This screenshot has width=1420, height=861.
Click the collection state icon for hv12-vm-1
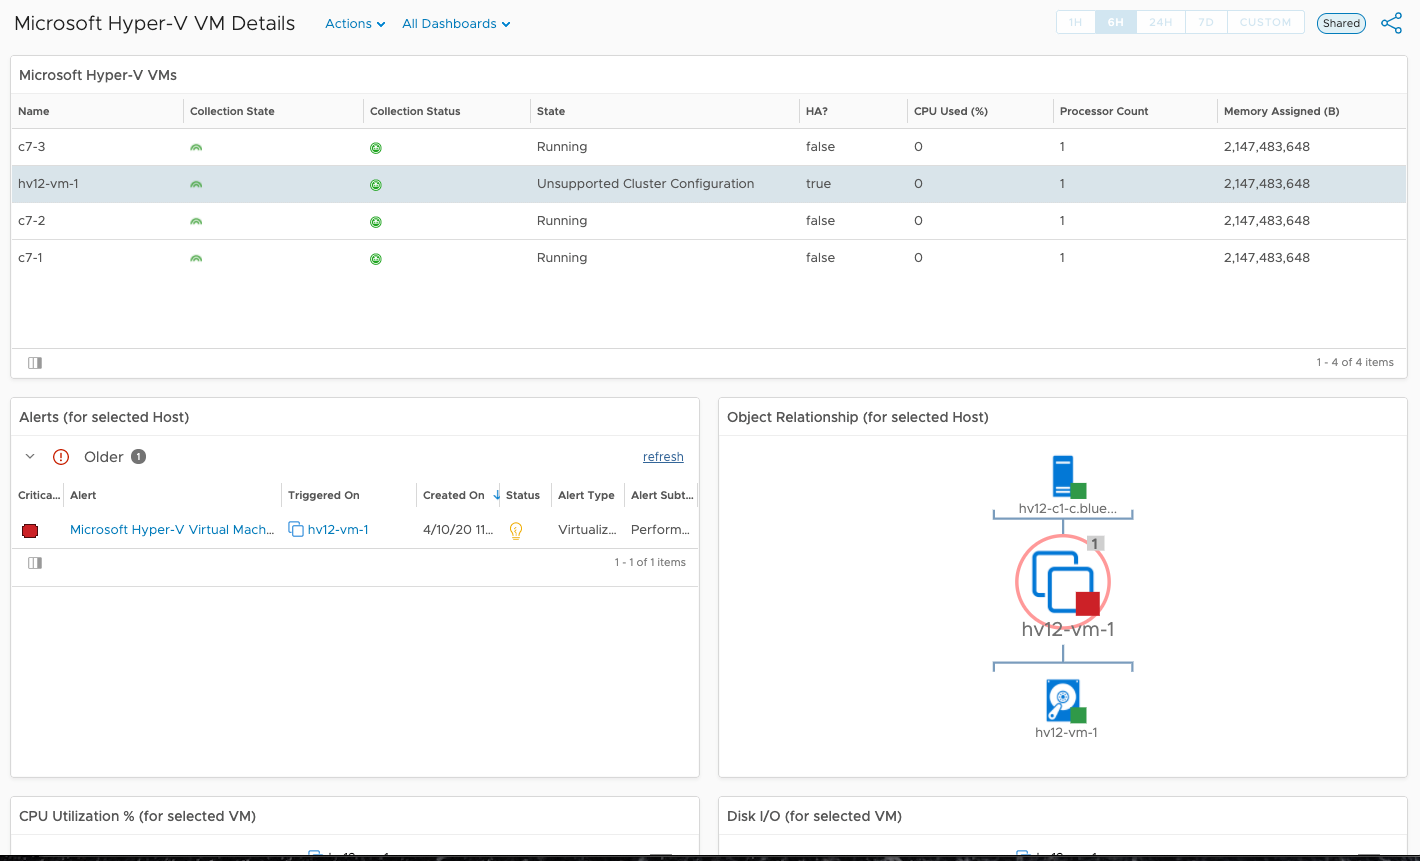point(196,184)
